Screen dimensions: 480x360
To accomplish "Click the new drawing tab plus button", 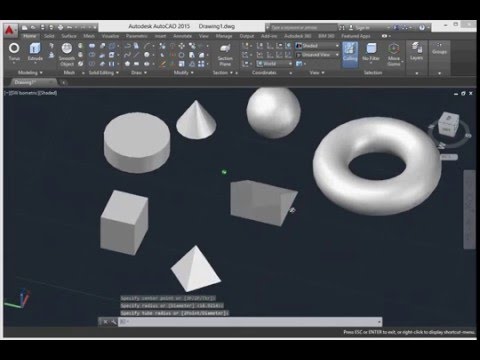I will 64,82.
